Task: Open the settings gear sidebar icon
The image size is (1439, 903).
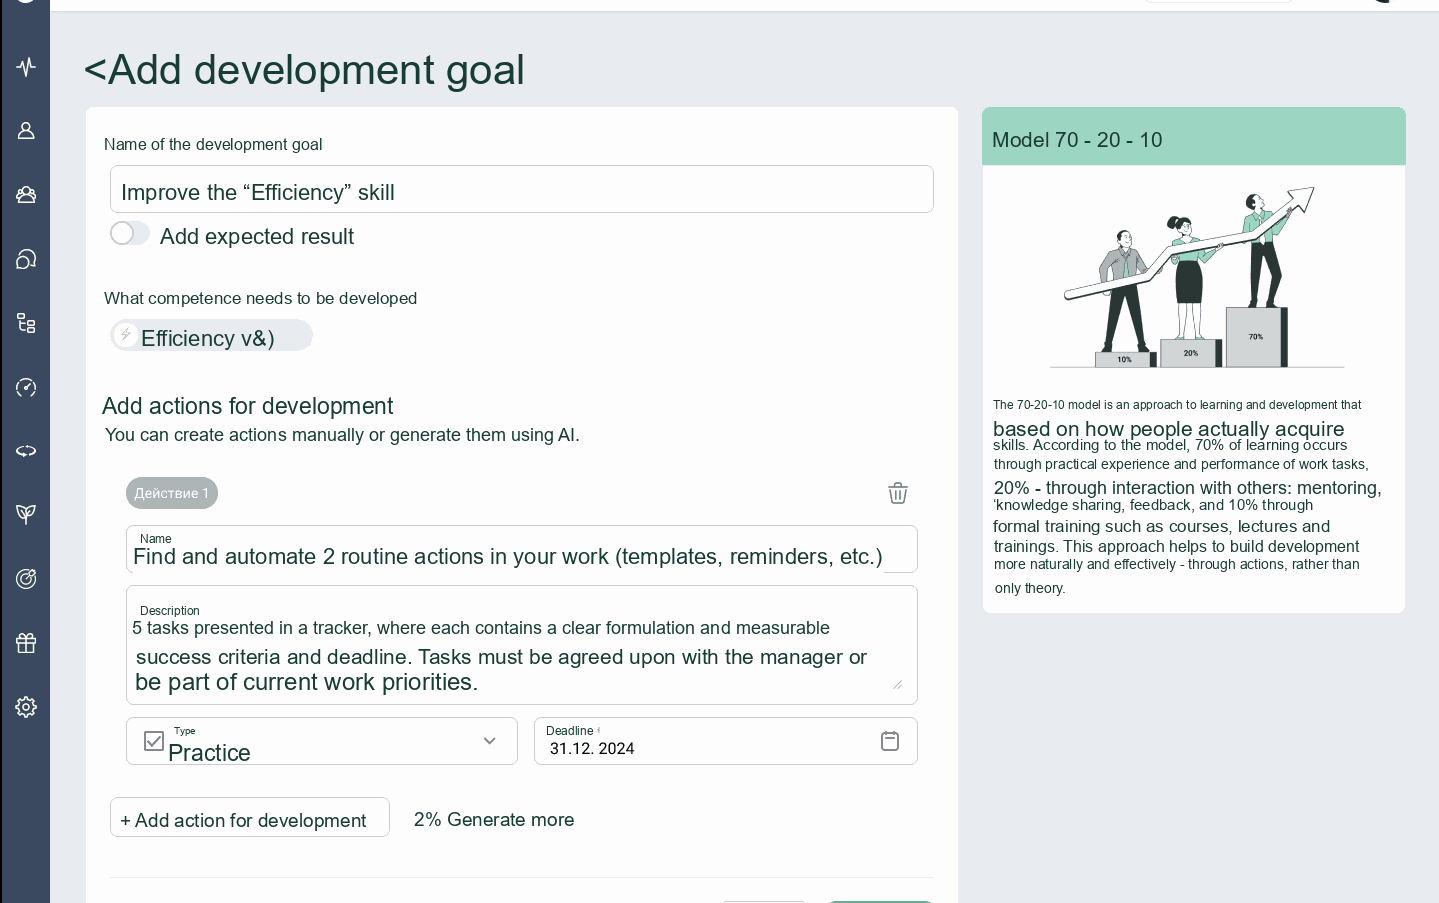Action: click(x=26, y=707)
